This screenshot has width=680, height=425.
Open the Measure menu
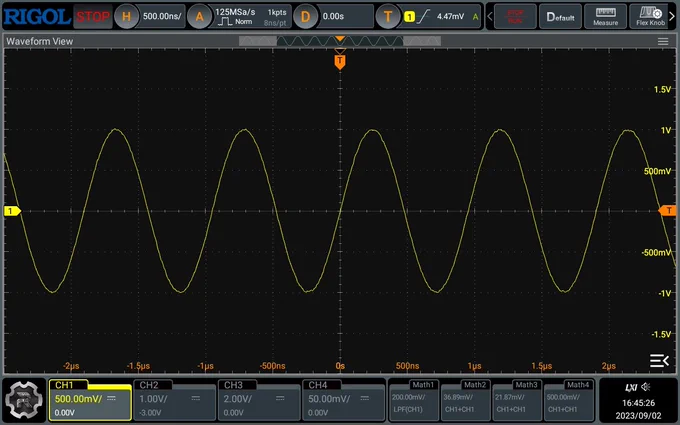pyautogui.click(x=605, y=16)
